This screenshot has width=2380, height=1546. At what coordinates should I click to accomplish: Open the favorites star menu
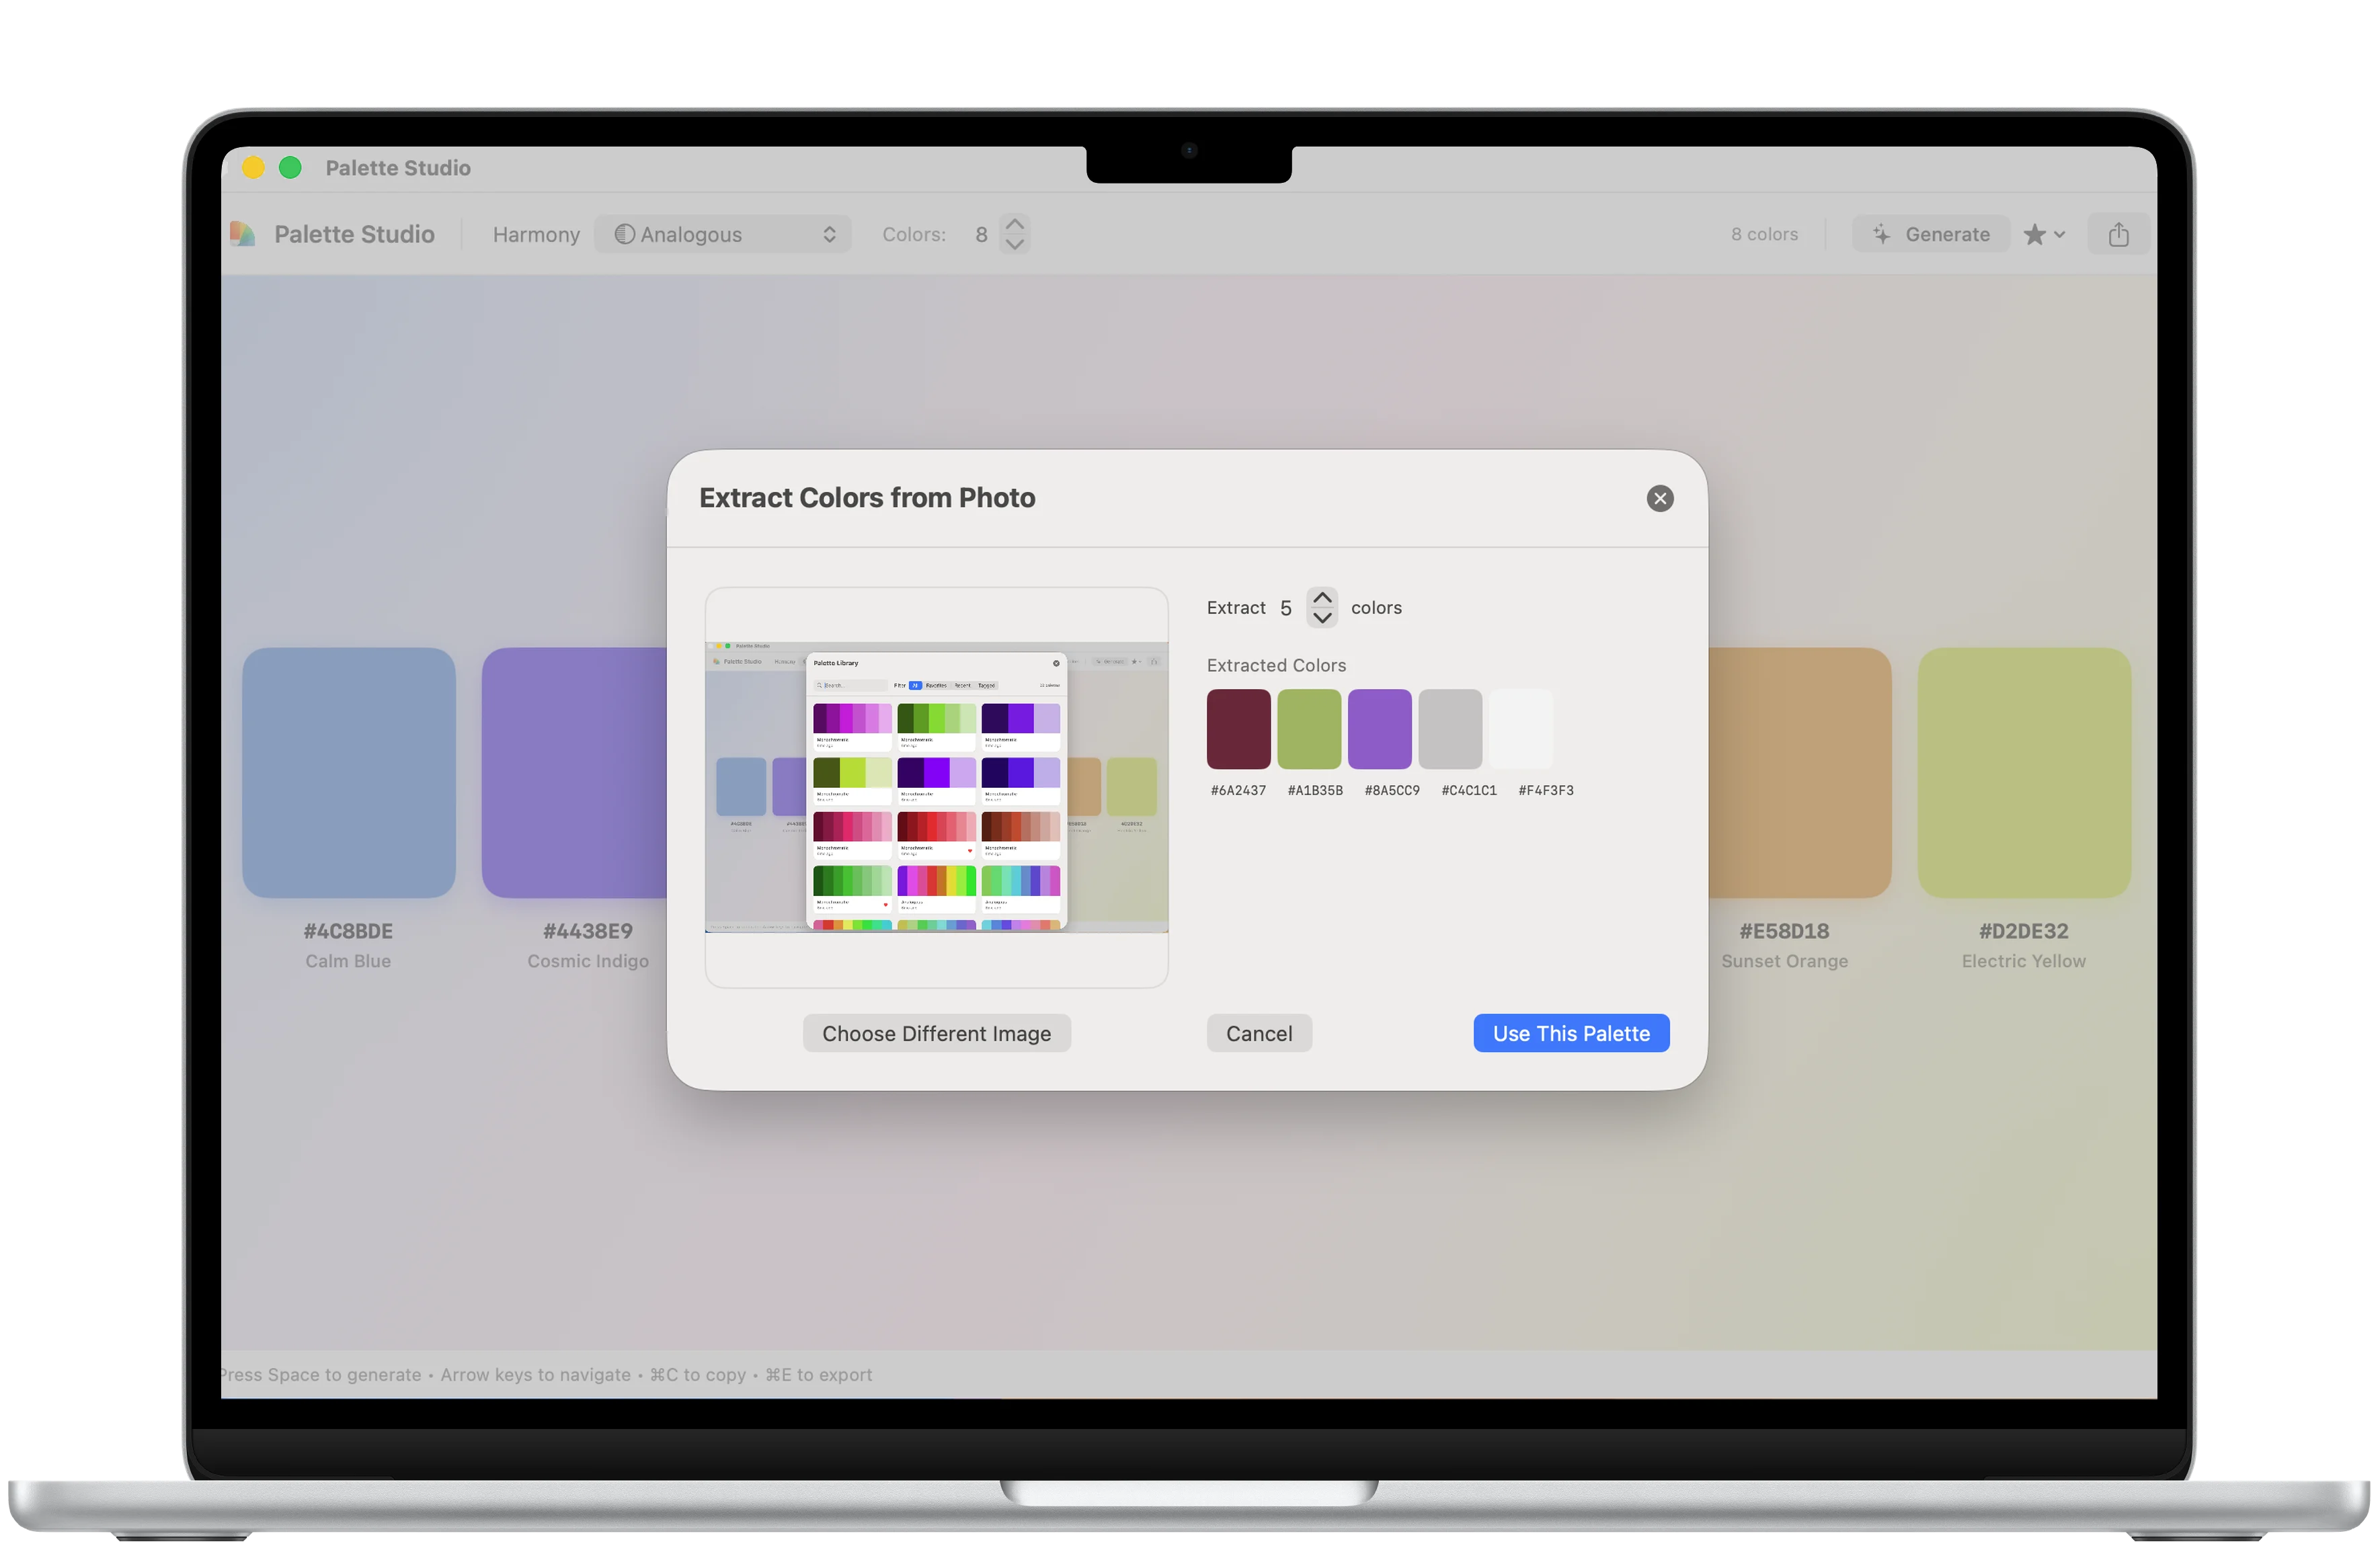(x=2043, y=234)
